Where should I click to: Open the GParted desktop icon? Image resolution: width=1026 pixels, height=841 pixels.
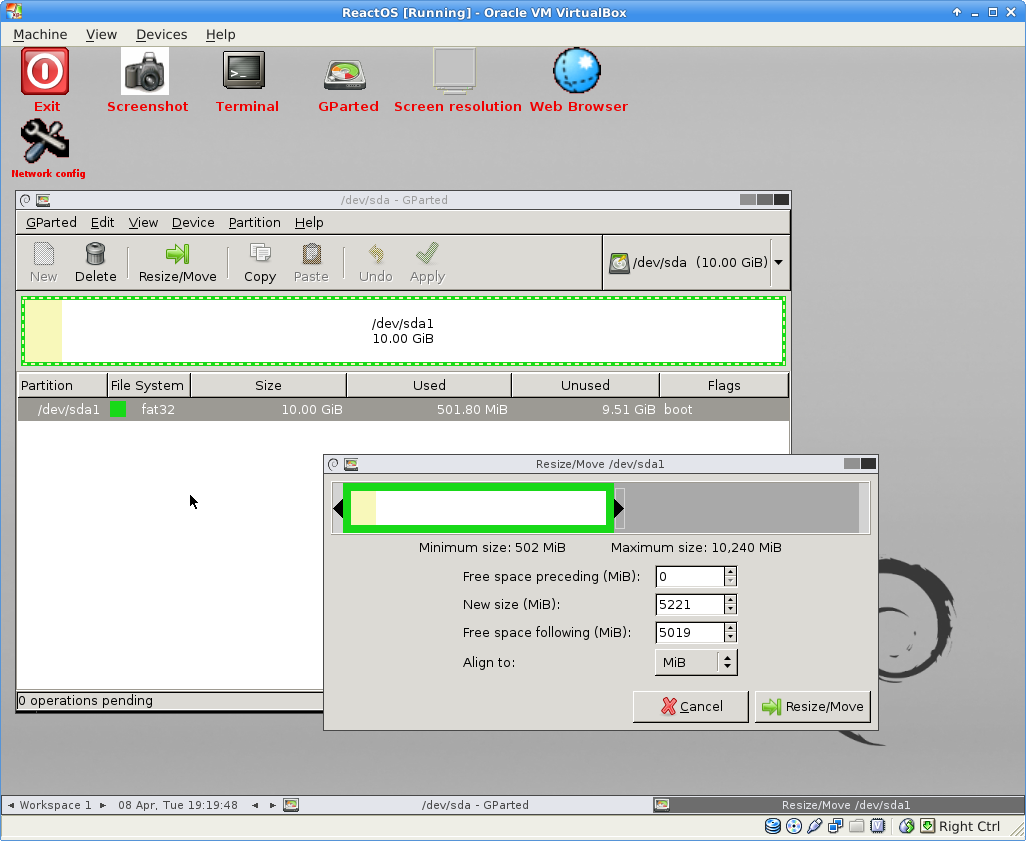pos(347,74)
